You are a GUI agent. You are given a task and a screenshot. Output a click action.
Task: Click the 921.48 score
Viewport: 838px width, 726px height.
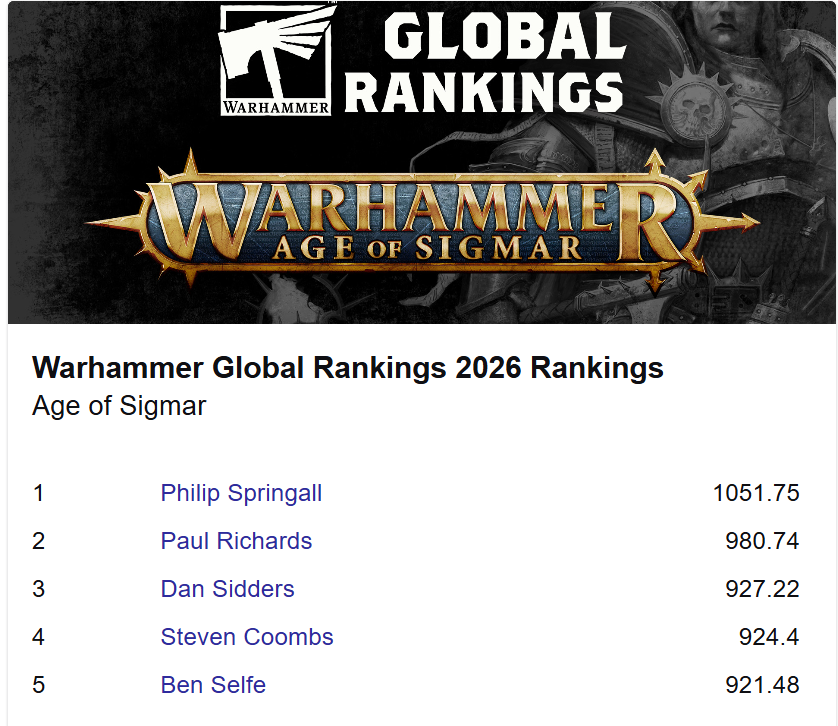[x=762, y=685]
